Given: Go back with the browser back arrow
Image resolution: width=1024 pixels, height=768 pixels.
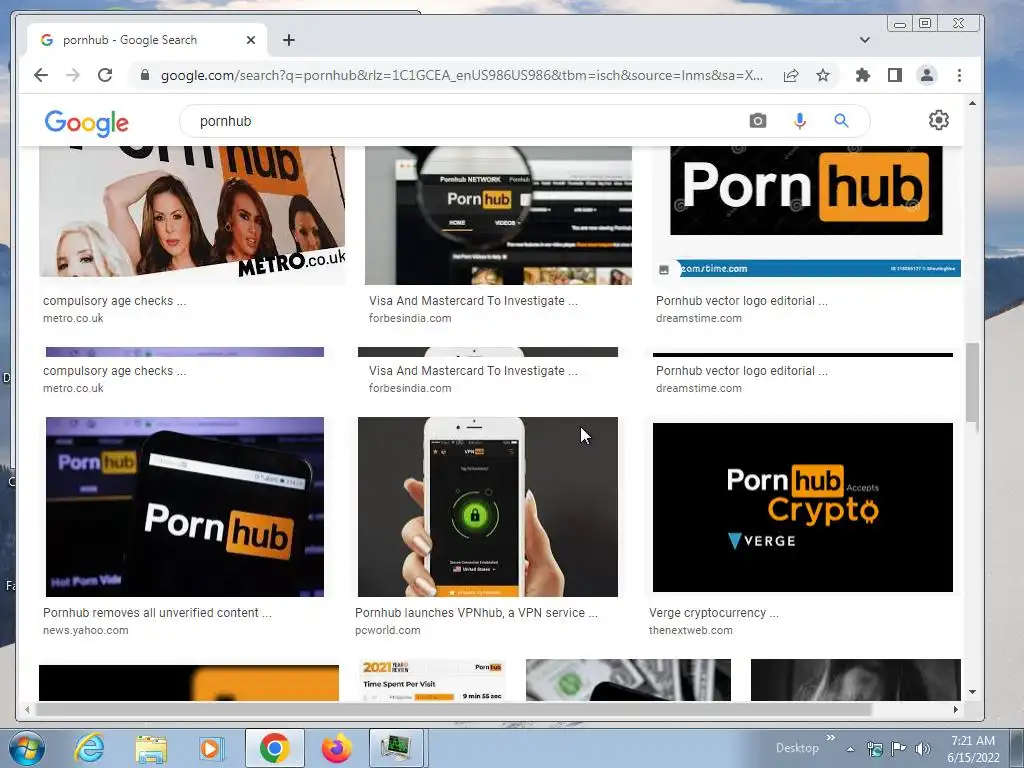Looking at the screenshot, I should tap(41, 75).
